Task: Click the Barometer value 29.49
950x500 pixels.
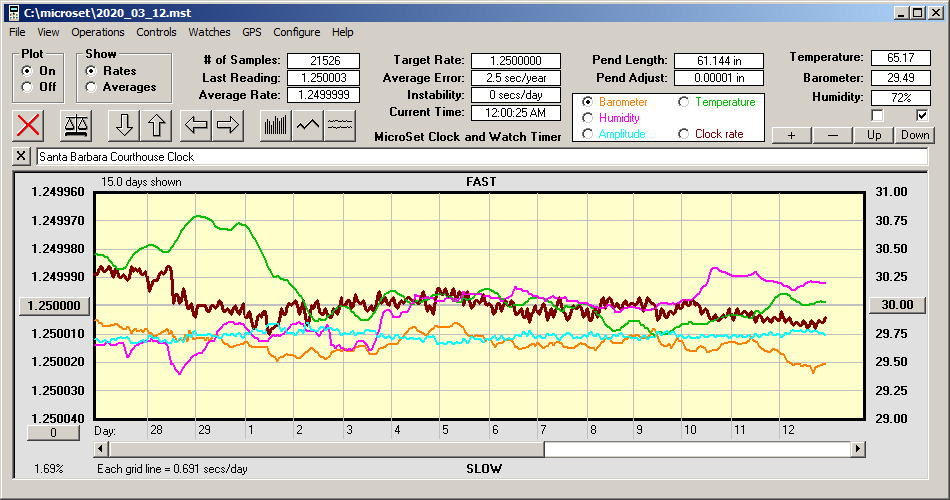Action: 900,78
